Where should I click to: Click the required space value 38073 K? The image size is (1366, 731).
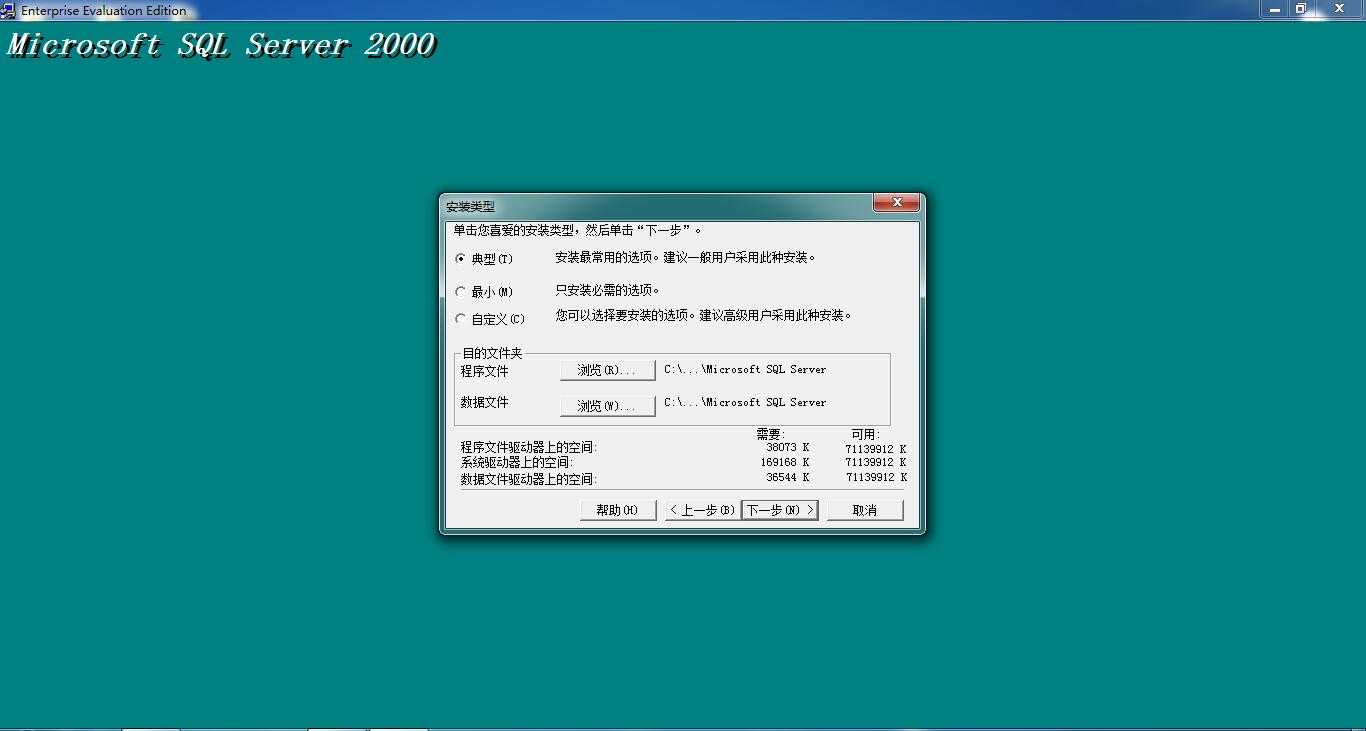tap(788, 447)
